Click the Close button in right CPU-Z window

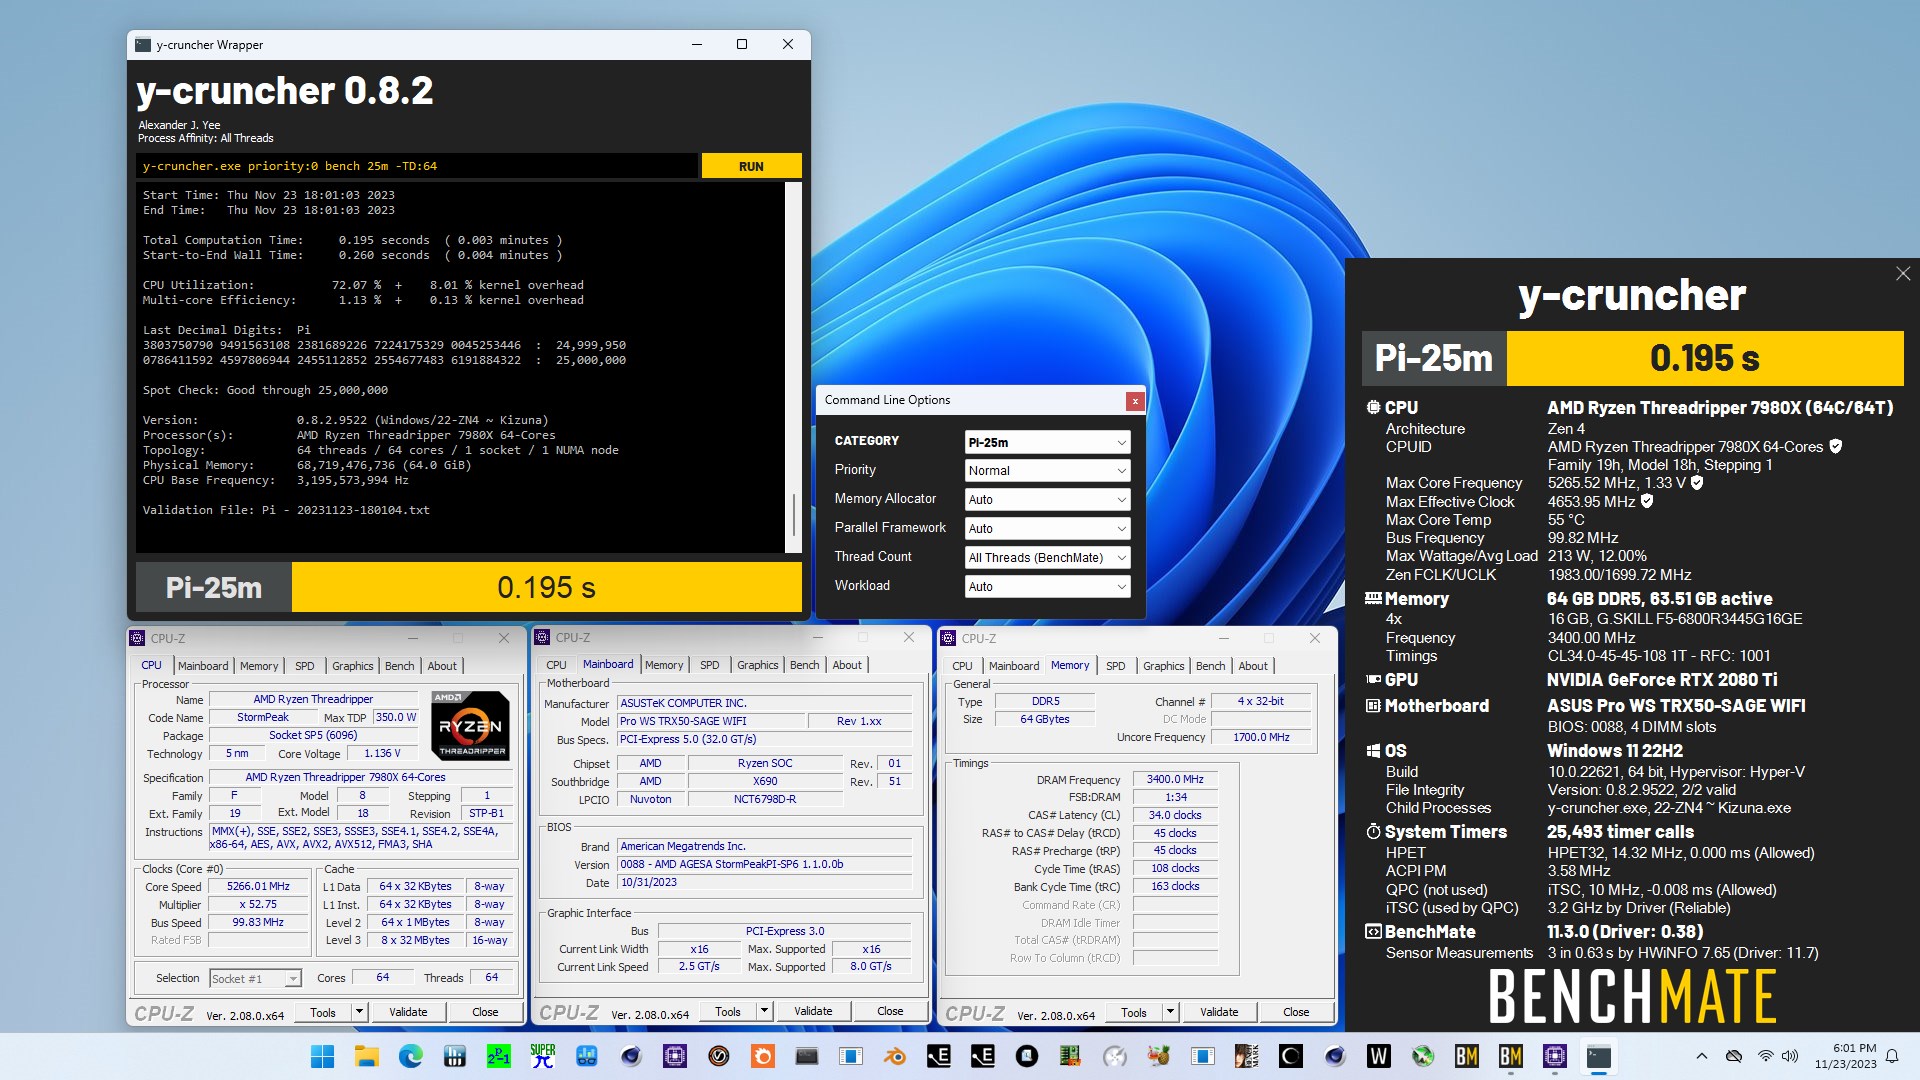pos(1296,1012)
